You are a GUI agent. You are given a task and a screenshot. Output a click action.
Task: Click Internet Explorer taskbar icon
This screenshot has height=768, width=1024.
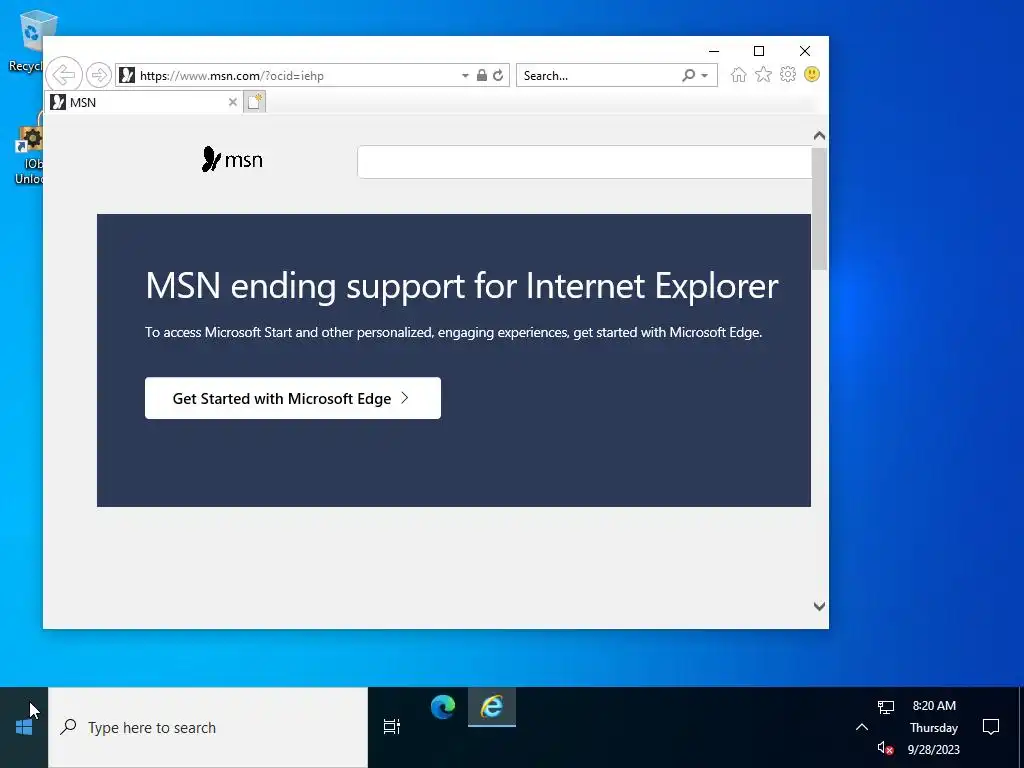tap(492, 707)
